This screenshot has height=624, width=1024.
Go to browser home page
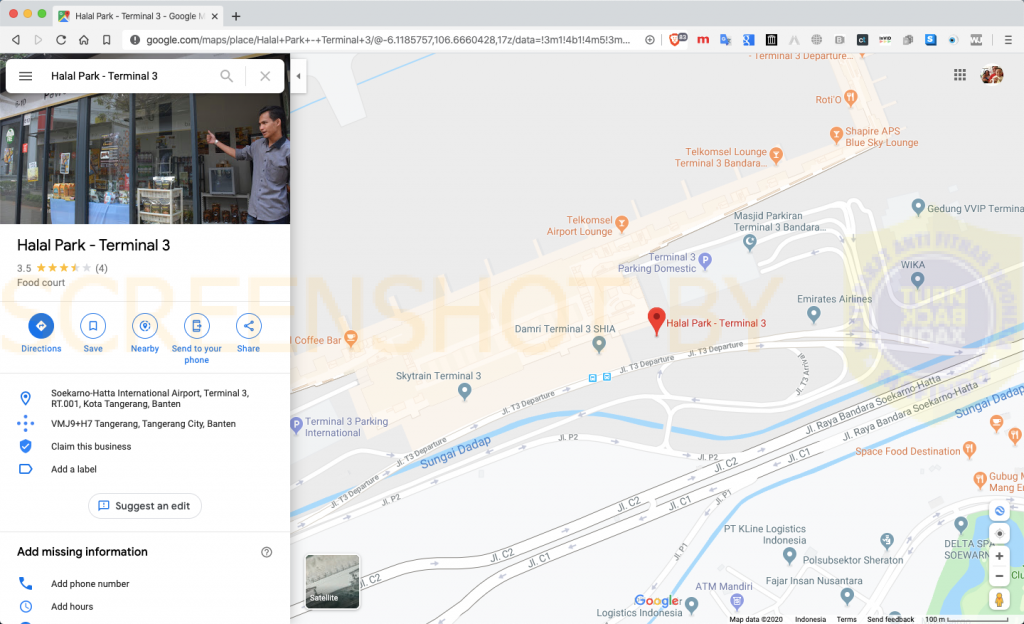click(84, 40)
